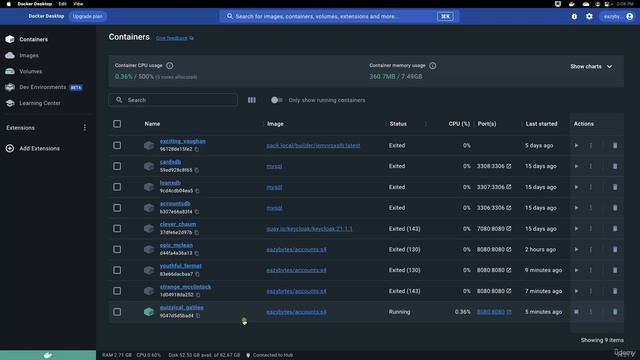Delete the clever_chaum container
Viewport: 640px width, 360px height.
pos(615,229)
